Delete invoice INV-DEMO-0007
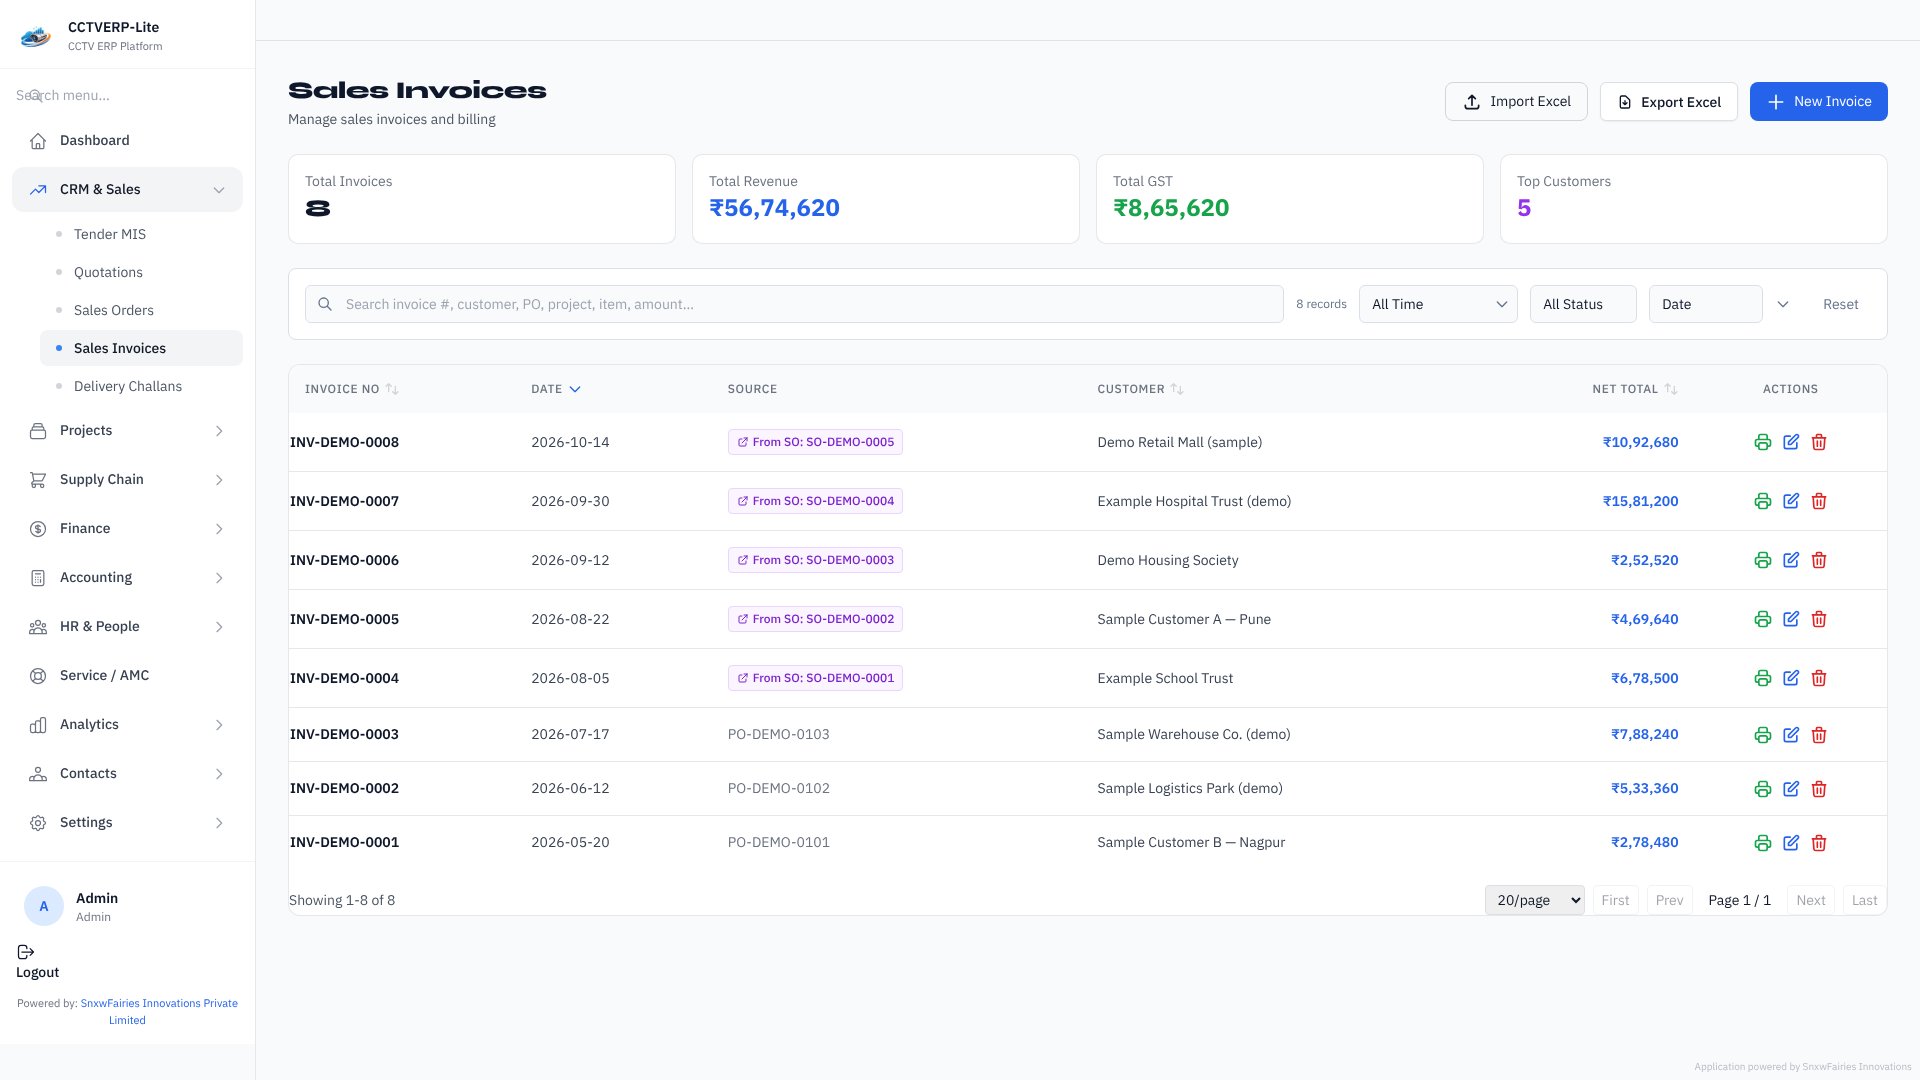The width and height of the screenshot is (1920, 1080). [x=1819, y=501]
